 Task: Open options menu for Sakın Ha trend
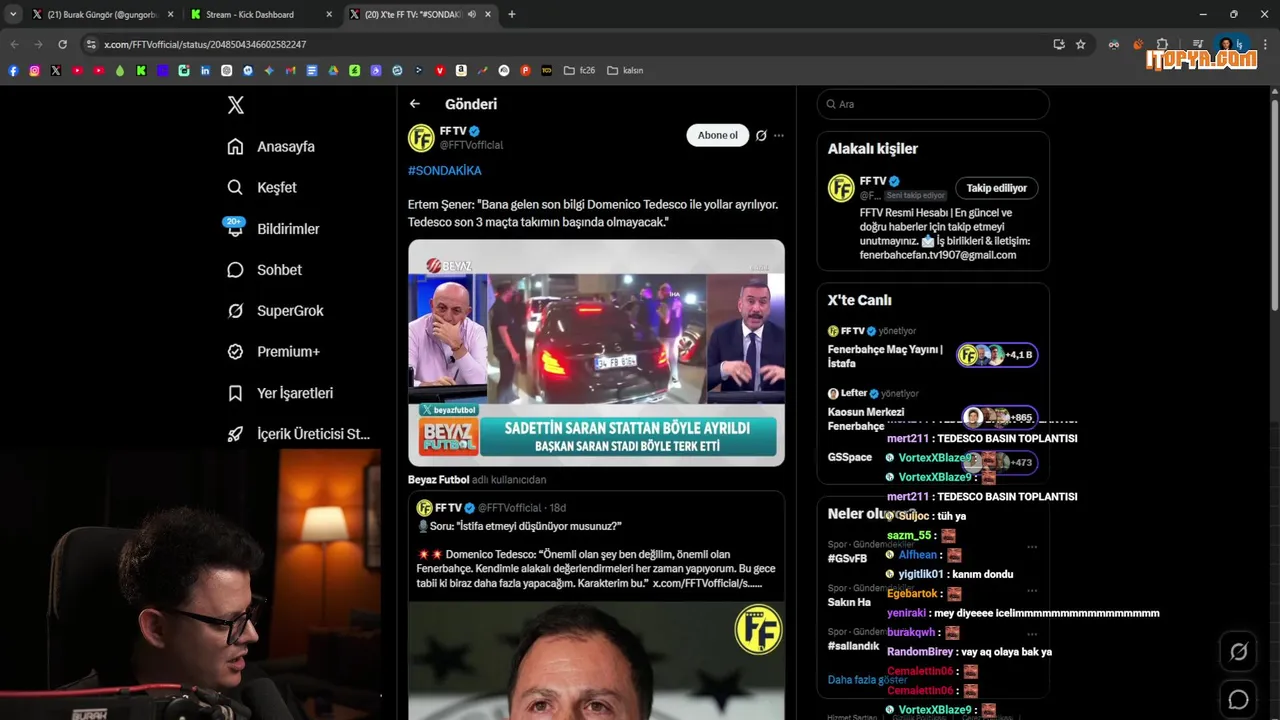1032,590
